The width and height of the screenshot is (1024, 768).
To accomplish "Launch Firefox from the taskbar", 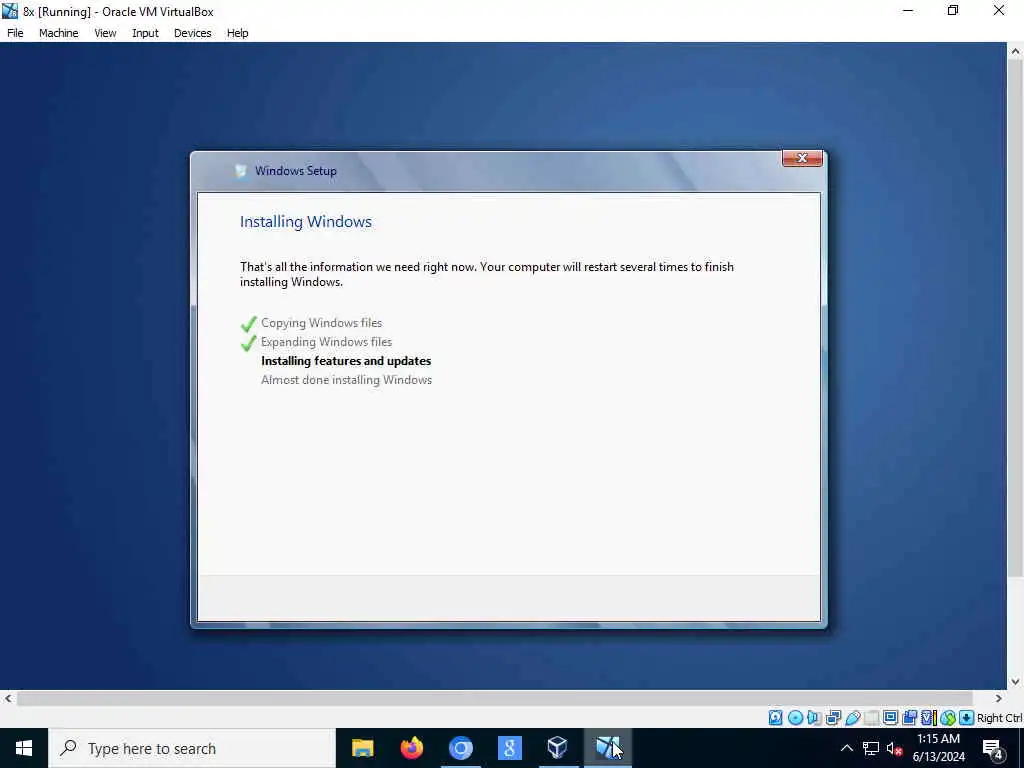I will 411,748.
